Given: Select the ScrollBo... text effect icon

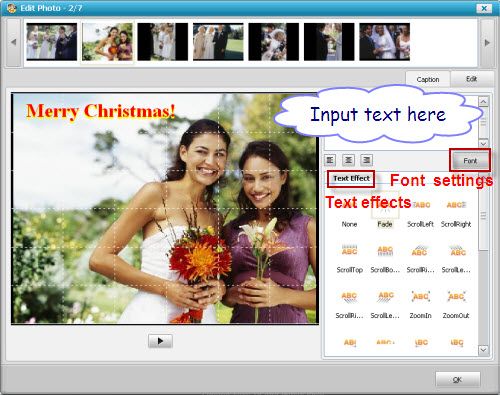Looking at the screenshot, I should click(385, 251).
